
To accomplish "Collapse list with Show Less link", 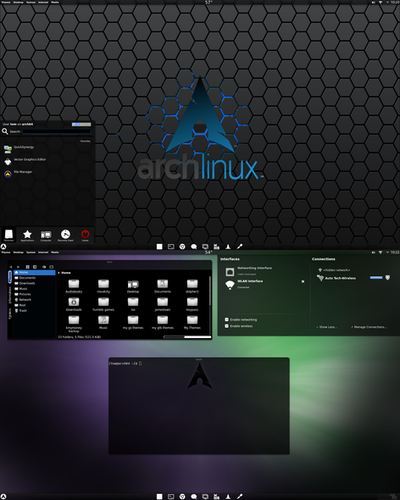I will click(x=327, y=327).
